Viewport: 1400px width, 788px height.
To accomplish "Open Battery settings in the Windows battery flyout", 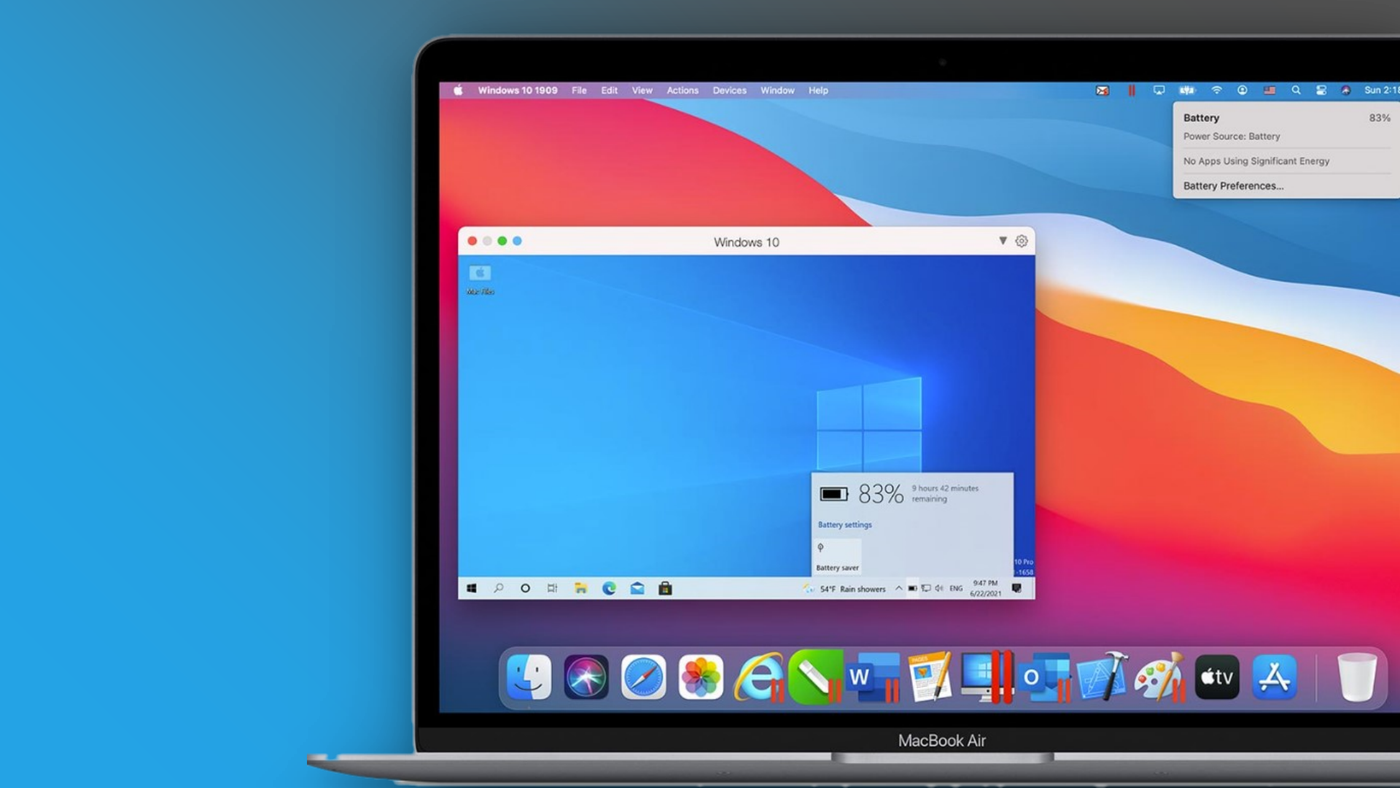I will coord(844,524).
